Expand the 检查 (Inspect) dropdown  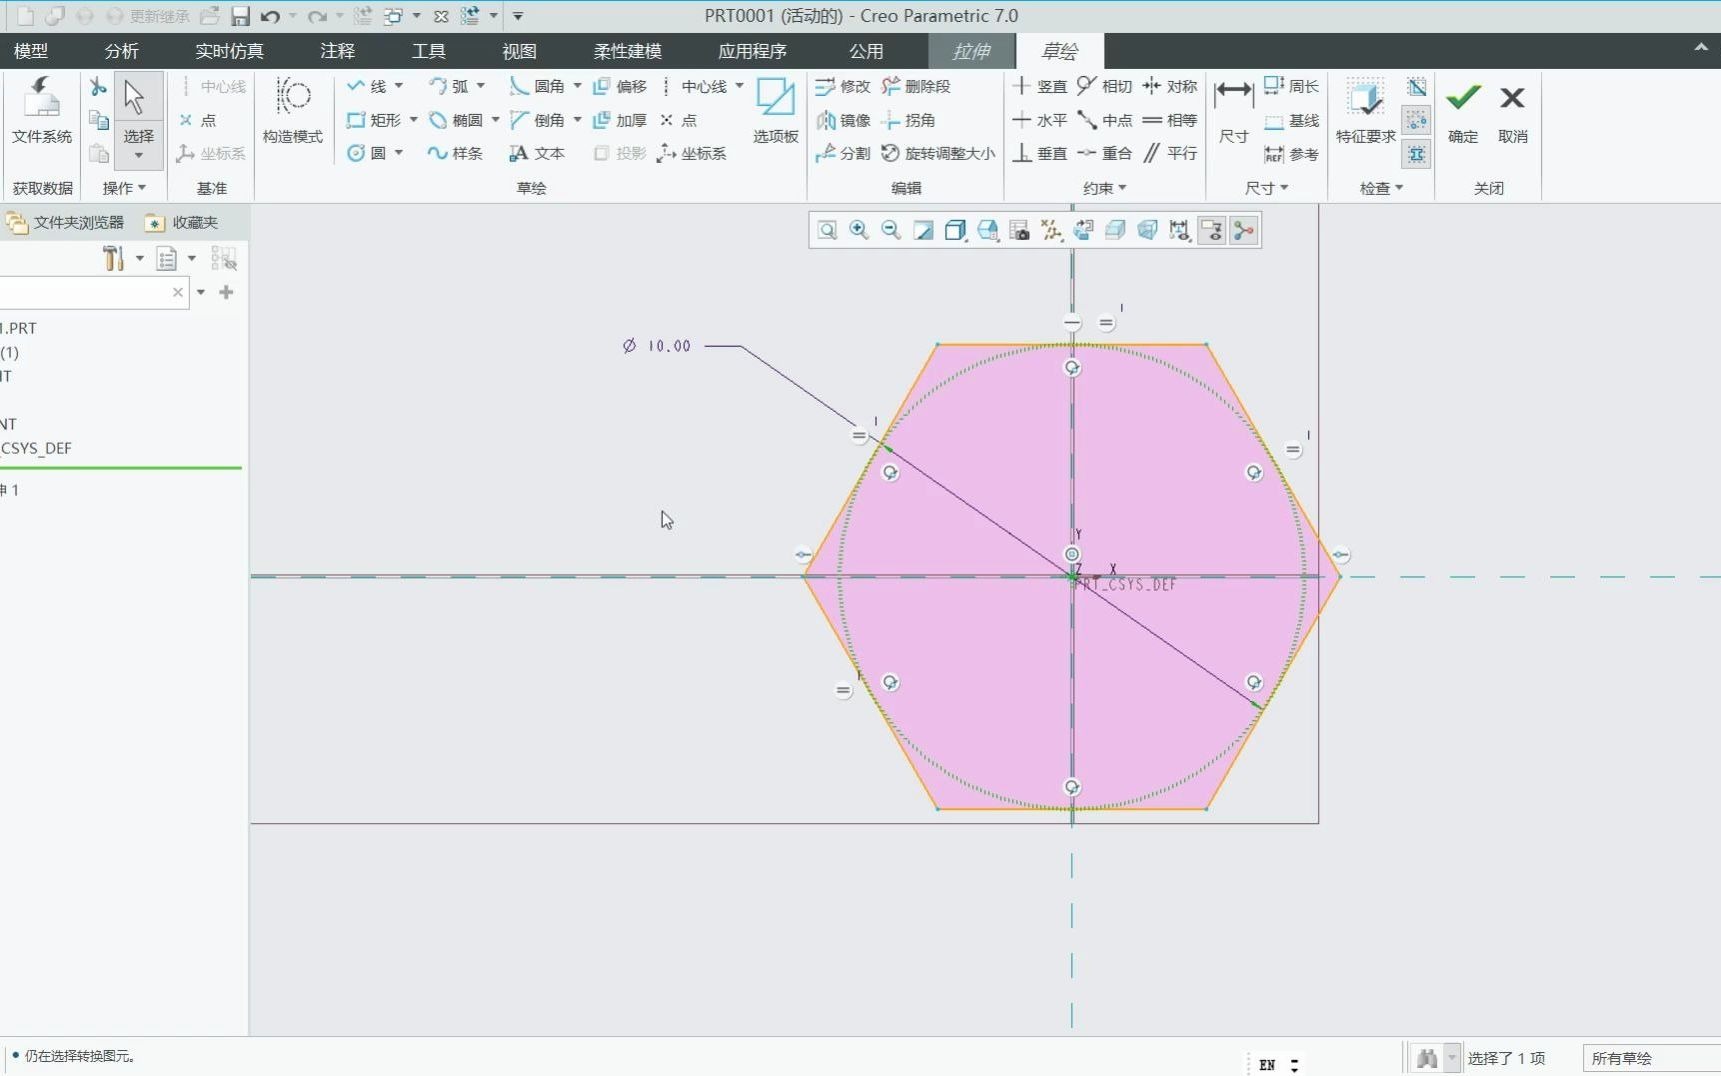(1381, 187)
